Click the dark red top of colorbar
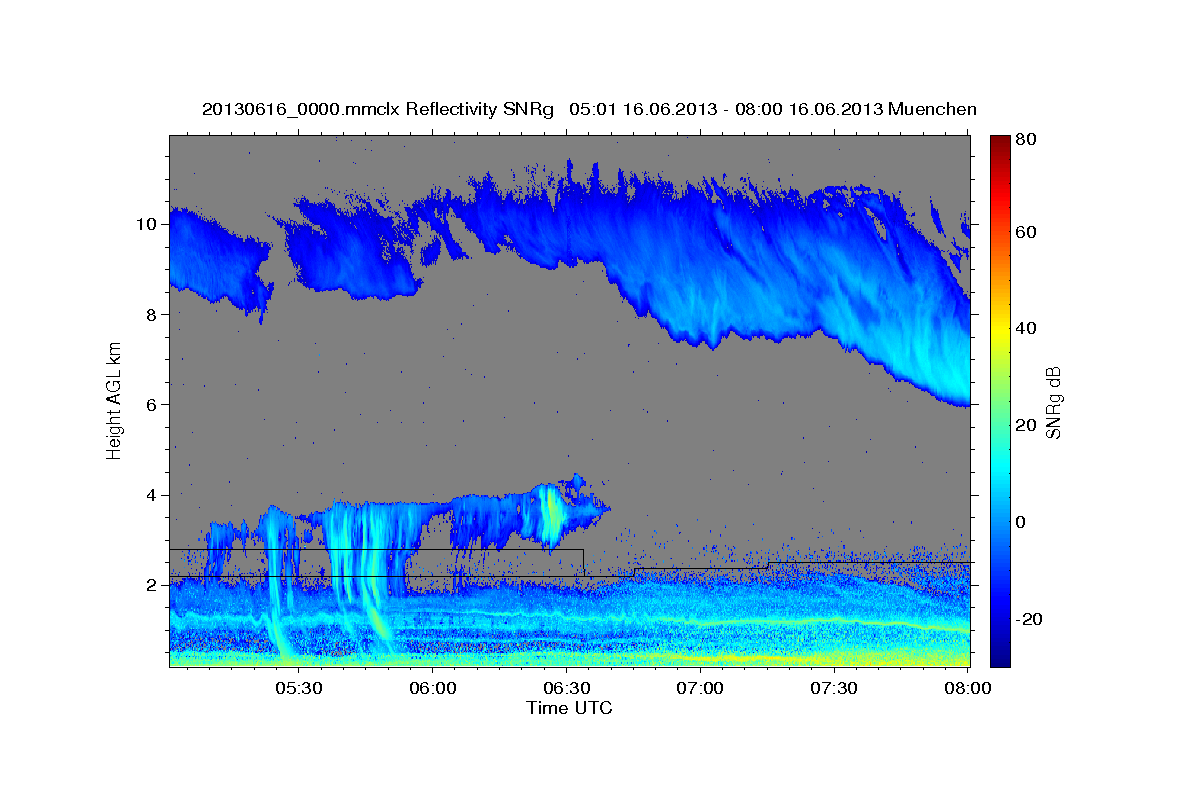Viewport: 1200px width, 800px height. tap(1000, 142)
